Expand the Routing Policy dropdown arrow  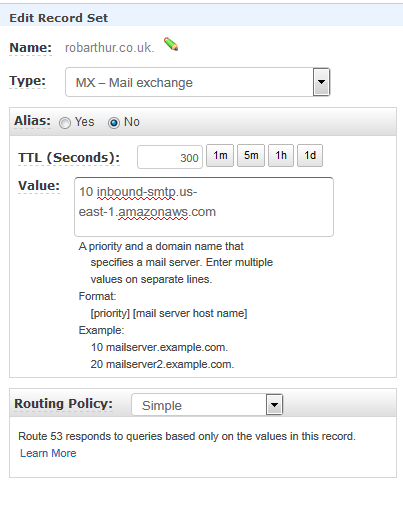click(274, 404)
